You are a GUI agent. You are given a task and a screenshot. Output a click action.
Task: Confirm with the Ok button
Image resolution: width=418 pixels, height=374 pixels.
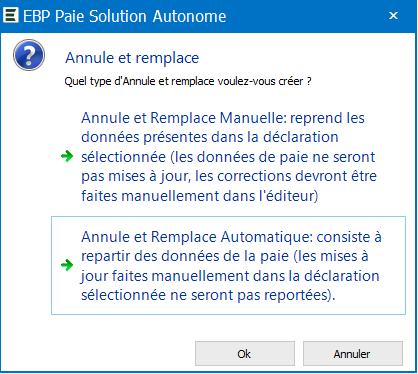click(245, 354)
